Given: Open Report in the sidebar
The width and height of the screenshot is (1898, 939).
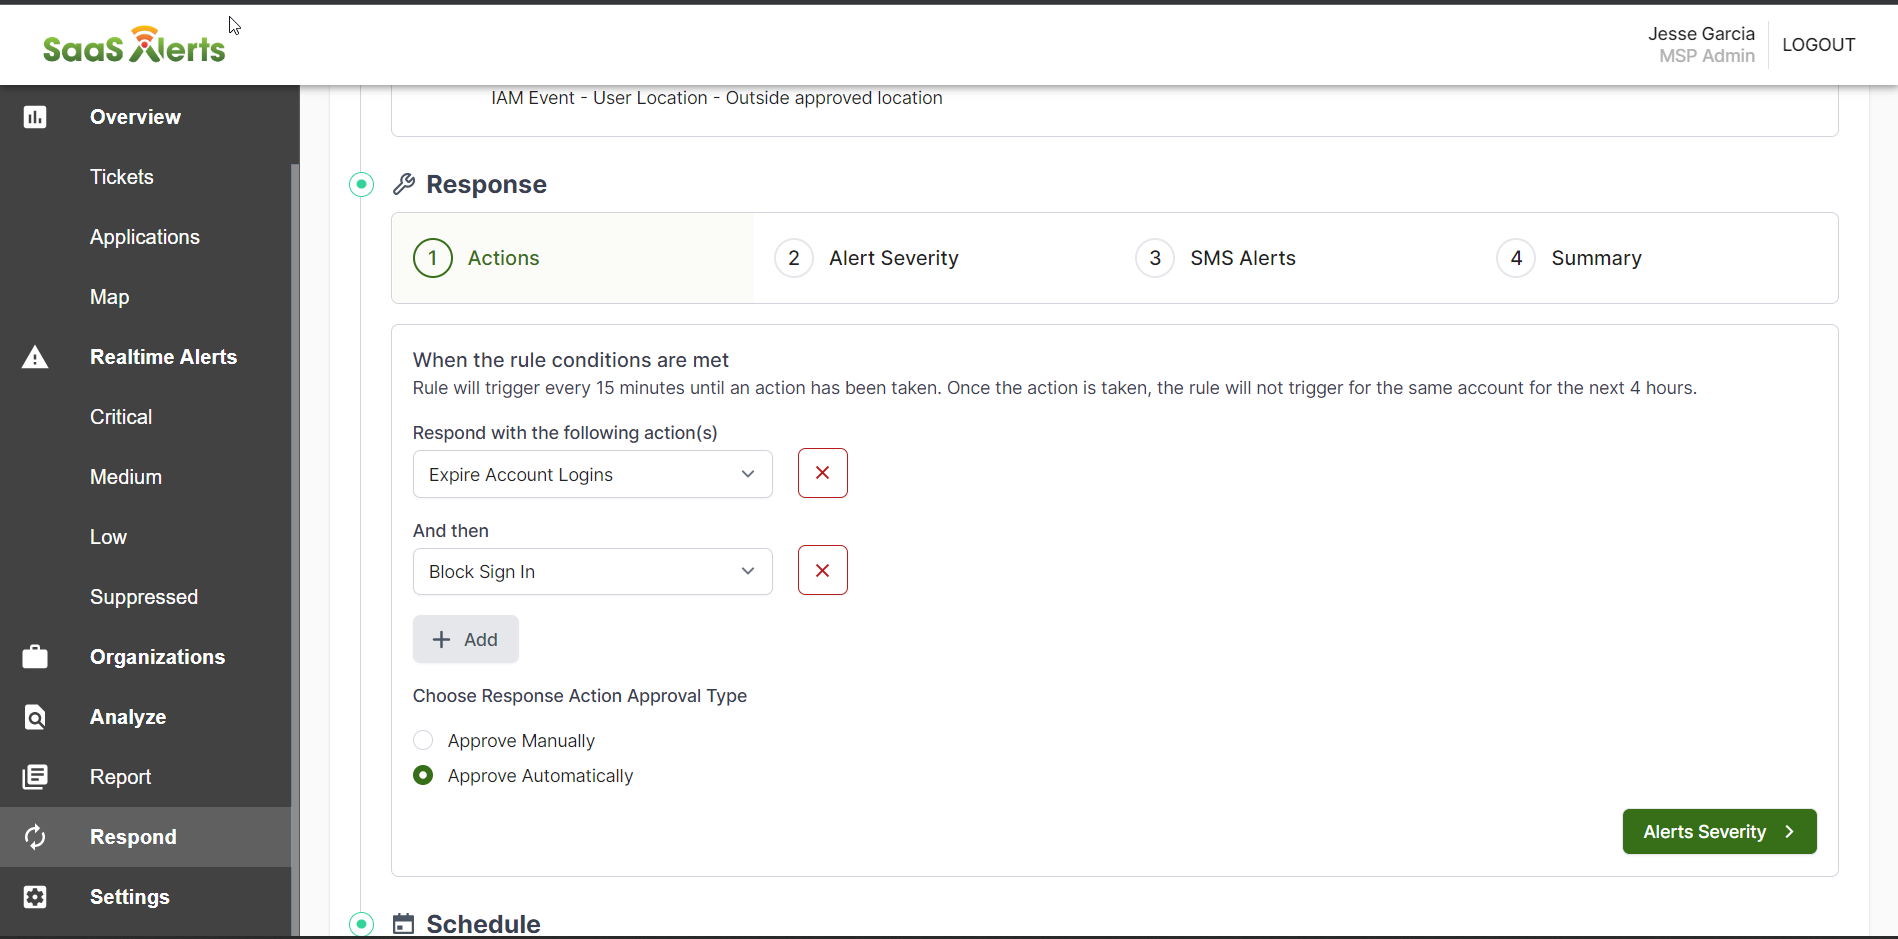Looking at the screenshot, I should pos(120,777).
